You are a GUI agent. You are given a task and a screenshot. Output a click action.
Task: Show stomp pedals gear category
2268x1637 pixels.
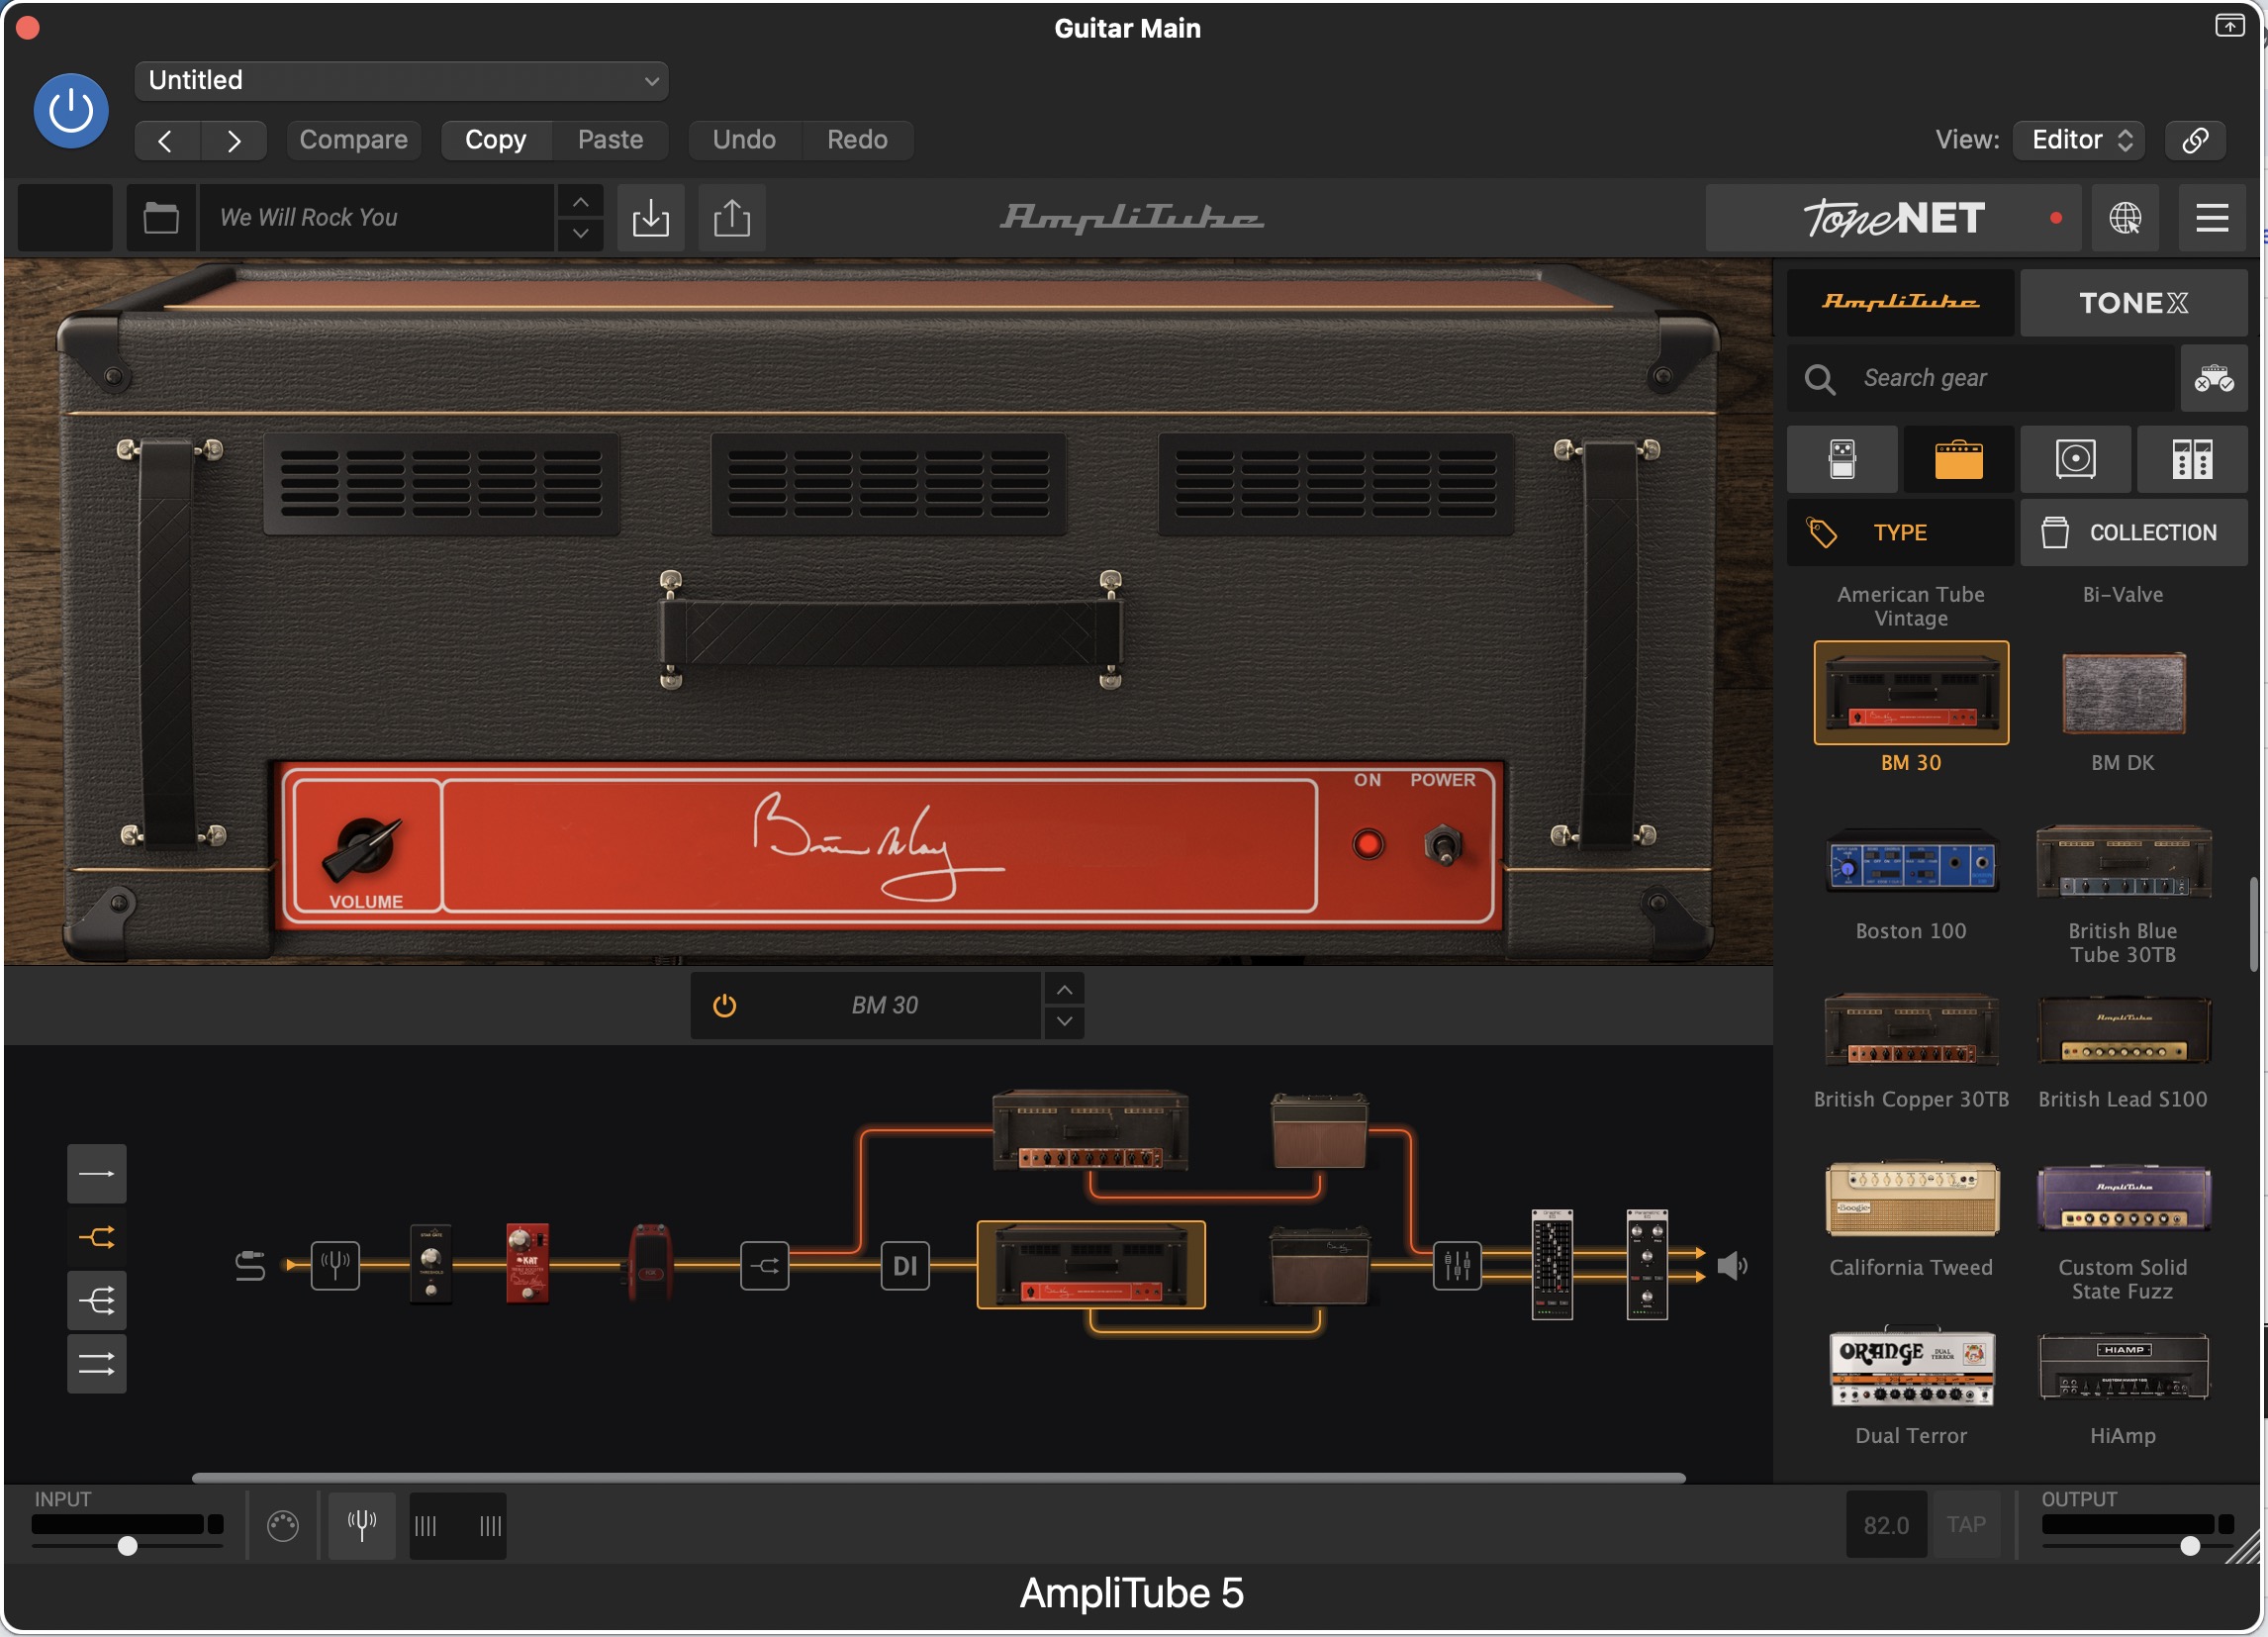tap(1842, 459)
